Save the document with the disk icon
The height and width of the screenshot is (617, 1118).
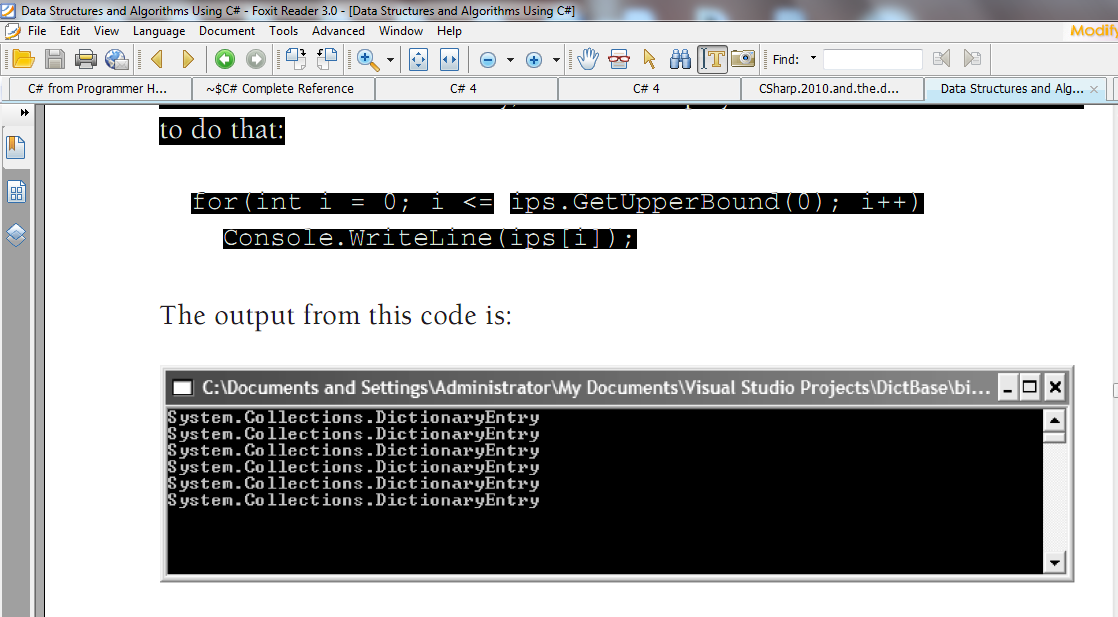55,60
